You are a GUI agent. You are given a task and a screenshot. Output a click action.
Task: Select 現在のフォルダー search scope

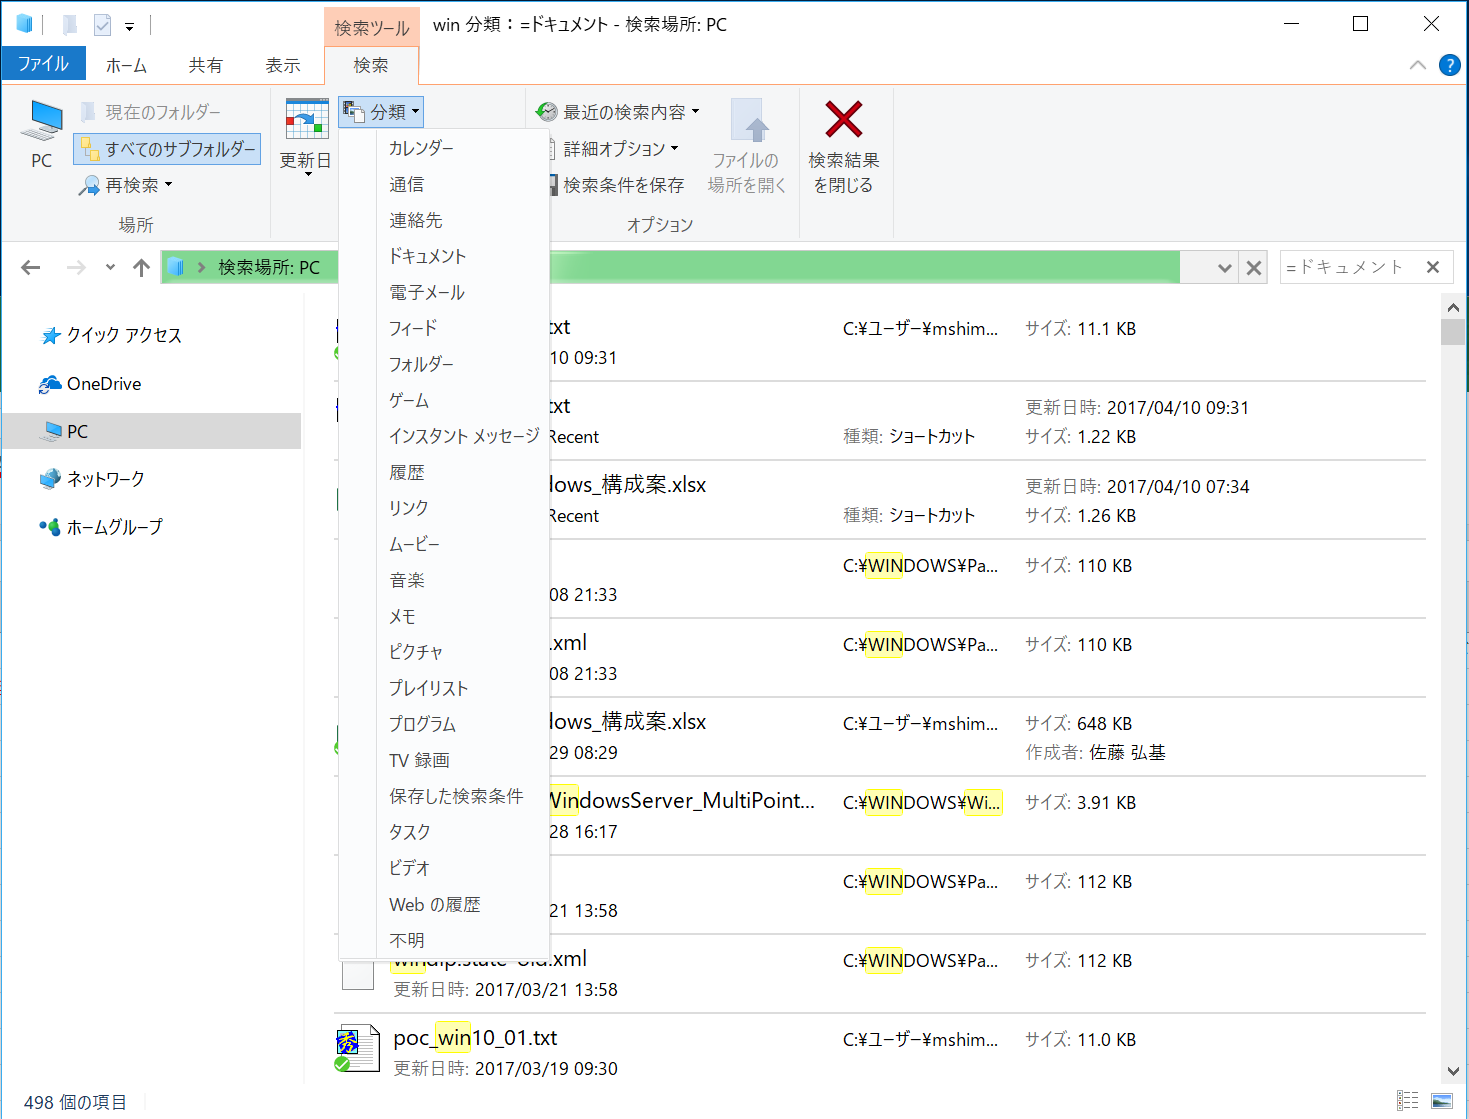(x=151, y=112)
